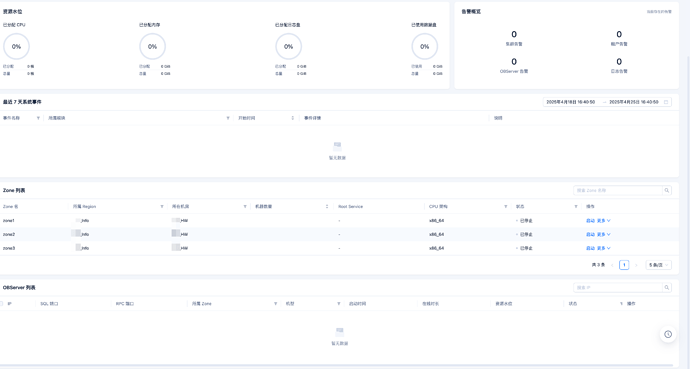Viewport: 690px width, 369px height.
Task: Click the 启动 link for zone1
Action: 590,221
